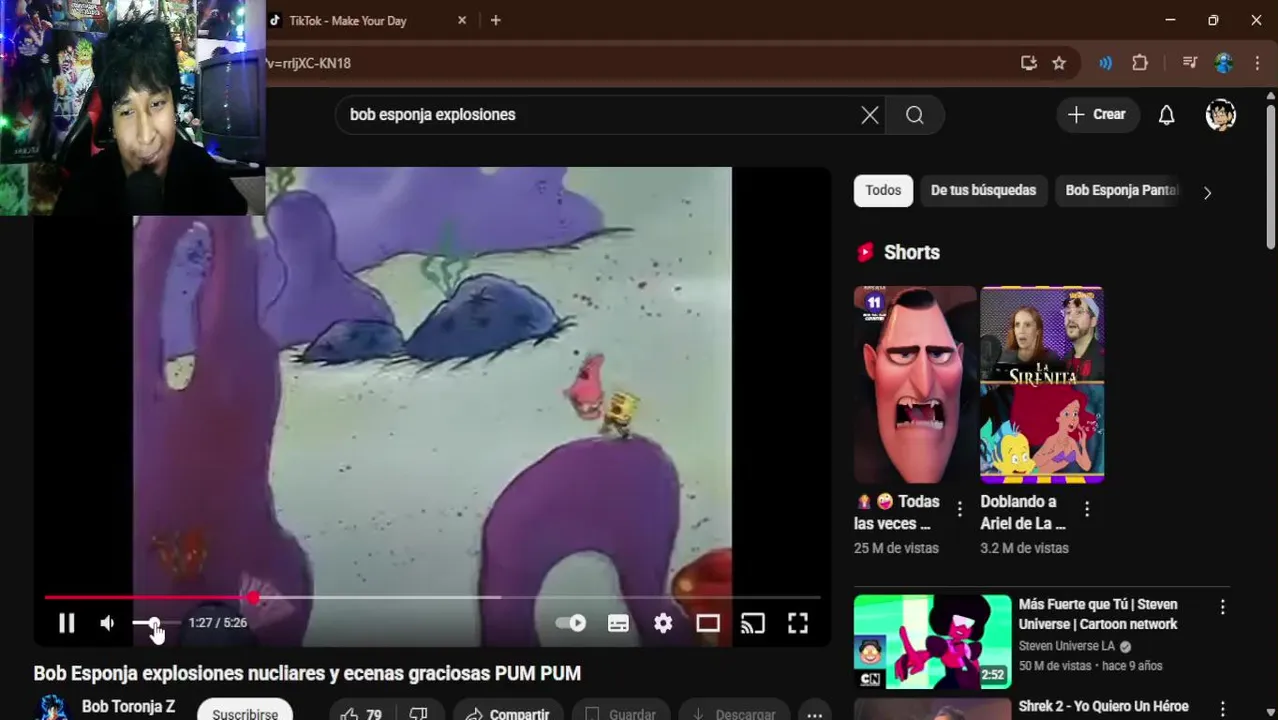Open the Bob Toronja Z channel

(128, 706)
